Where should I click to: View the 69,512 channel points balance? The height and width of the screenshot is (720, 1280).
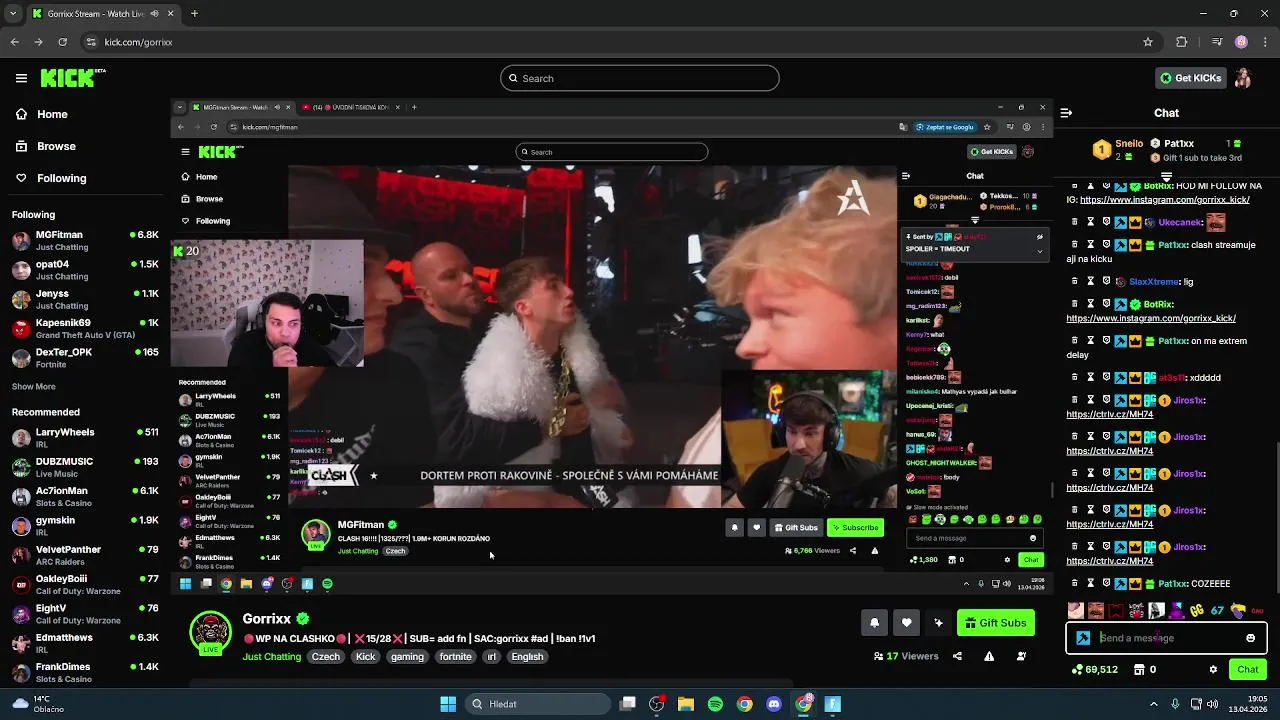click(1093, 670)
